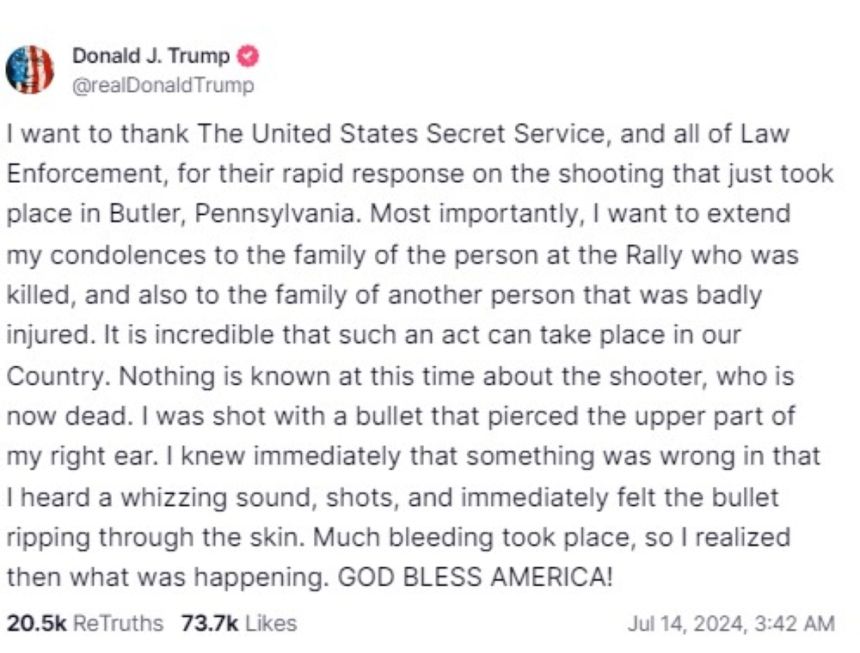Click the 3:42 AM time text
This screenshot has height=653, width=860.
[x=795, y=624]
